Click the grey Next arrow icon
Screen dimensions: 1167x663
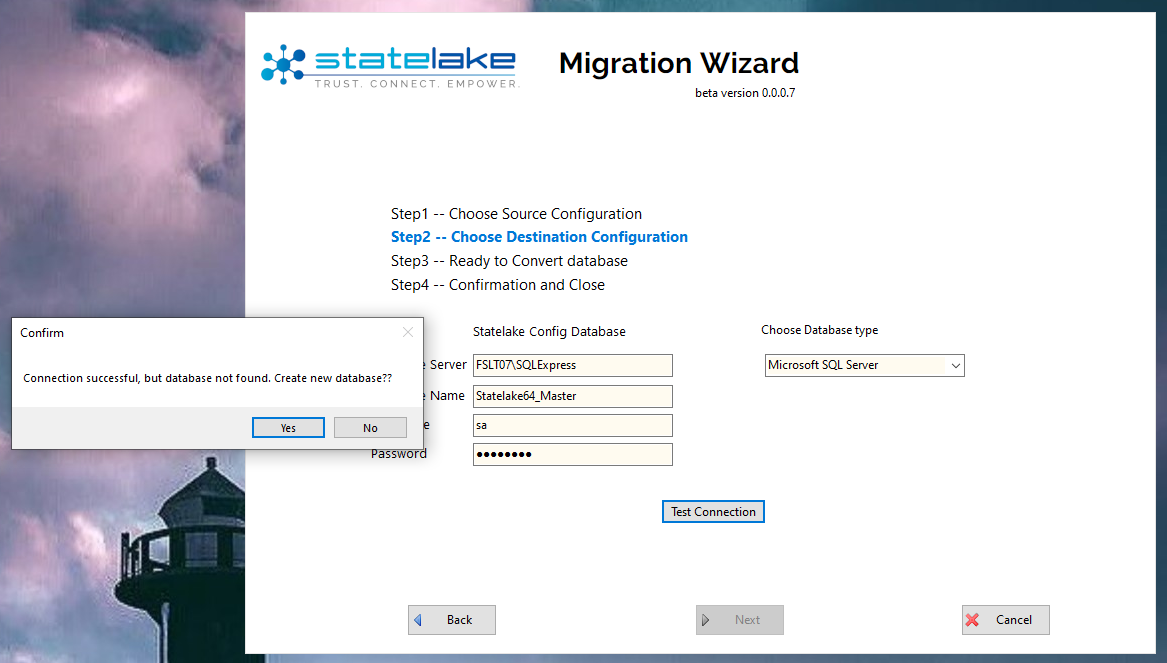tap(706, 620)
